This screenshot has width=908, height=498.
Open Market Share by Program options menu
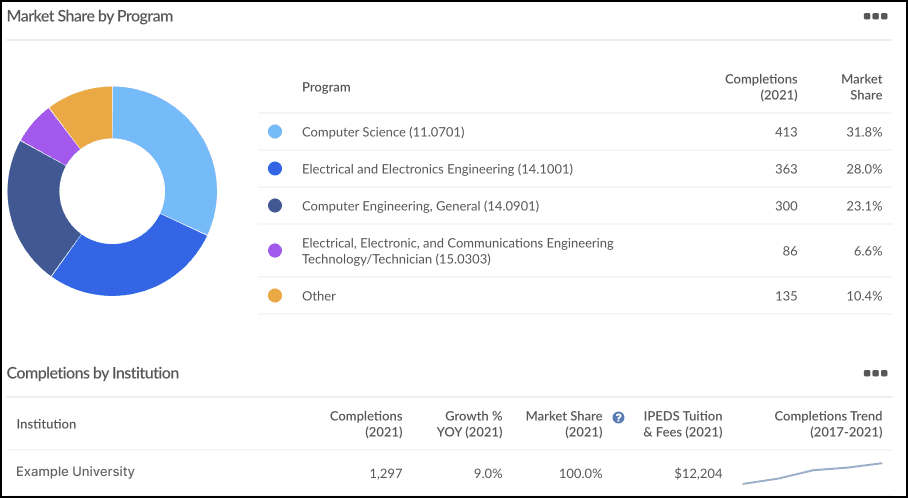[x=875, y=16]
